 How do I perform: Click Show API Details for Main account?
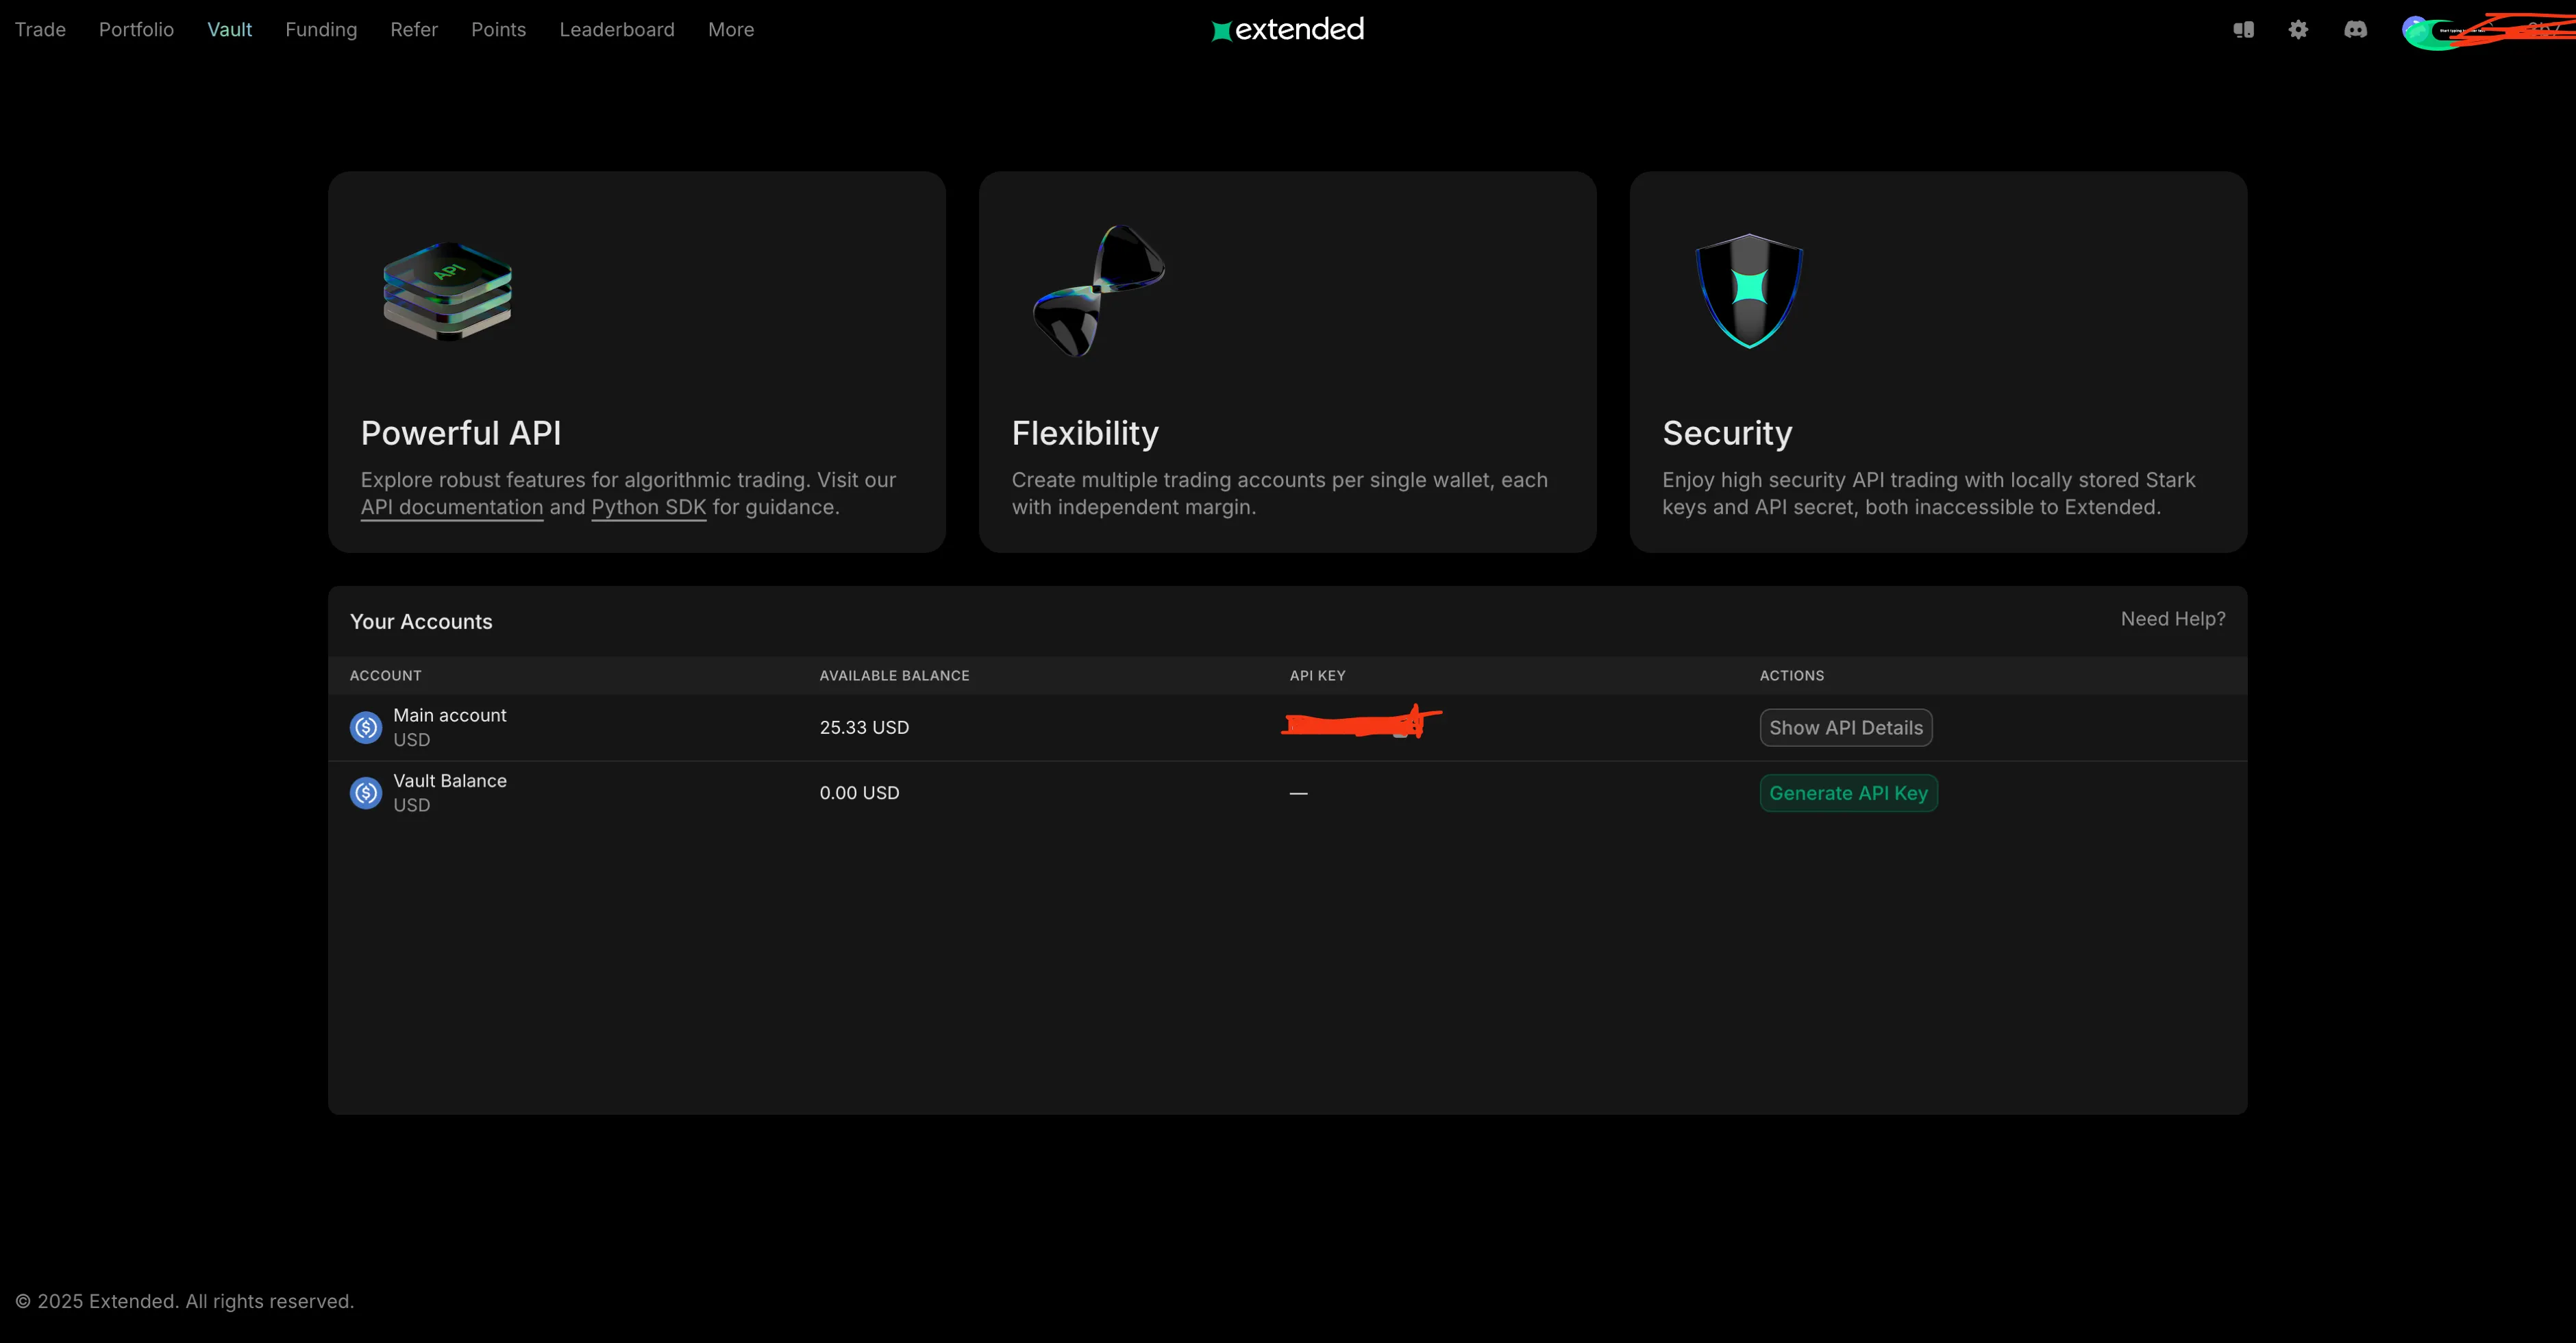[x=1845, y=727]
